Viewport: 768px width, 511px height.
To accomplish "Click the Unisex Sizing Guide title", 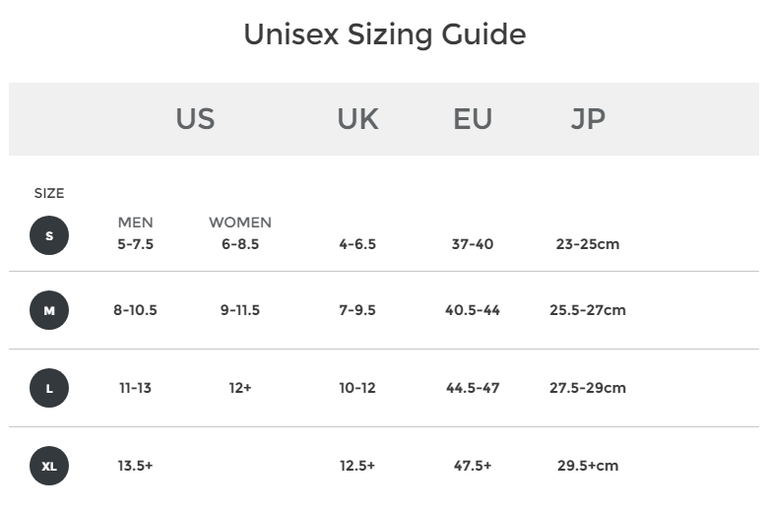I will click(x=384, y=34).
